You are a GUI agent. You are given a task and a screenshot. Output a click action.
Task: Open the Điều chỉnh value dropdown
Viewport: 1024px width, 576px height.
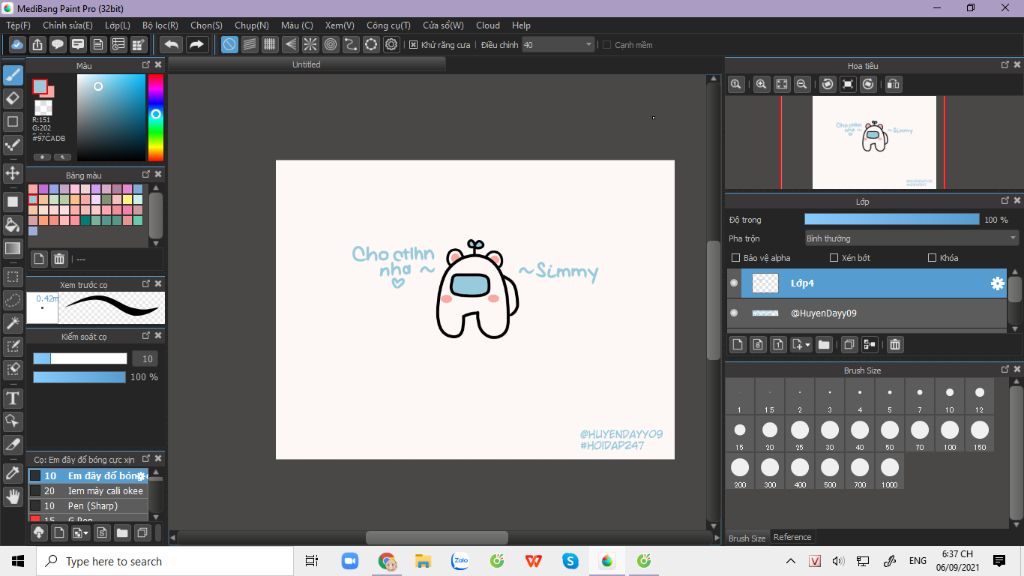tap(588, 44)
